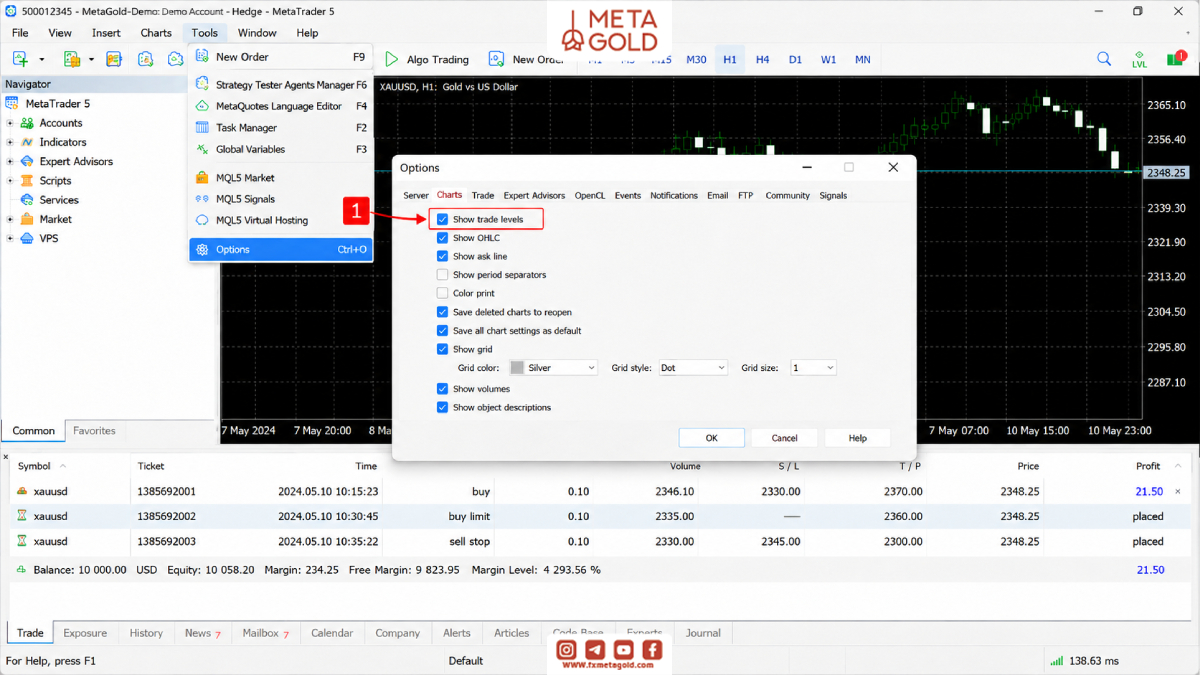Viewport: 1200px width, 675px height.
Task: Choose MQL5 Virtual Hosting from Tools menu
Action: point(262,220)
